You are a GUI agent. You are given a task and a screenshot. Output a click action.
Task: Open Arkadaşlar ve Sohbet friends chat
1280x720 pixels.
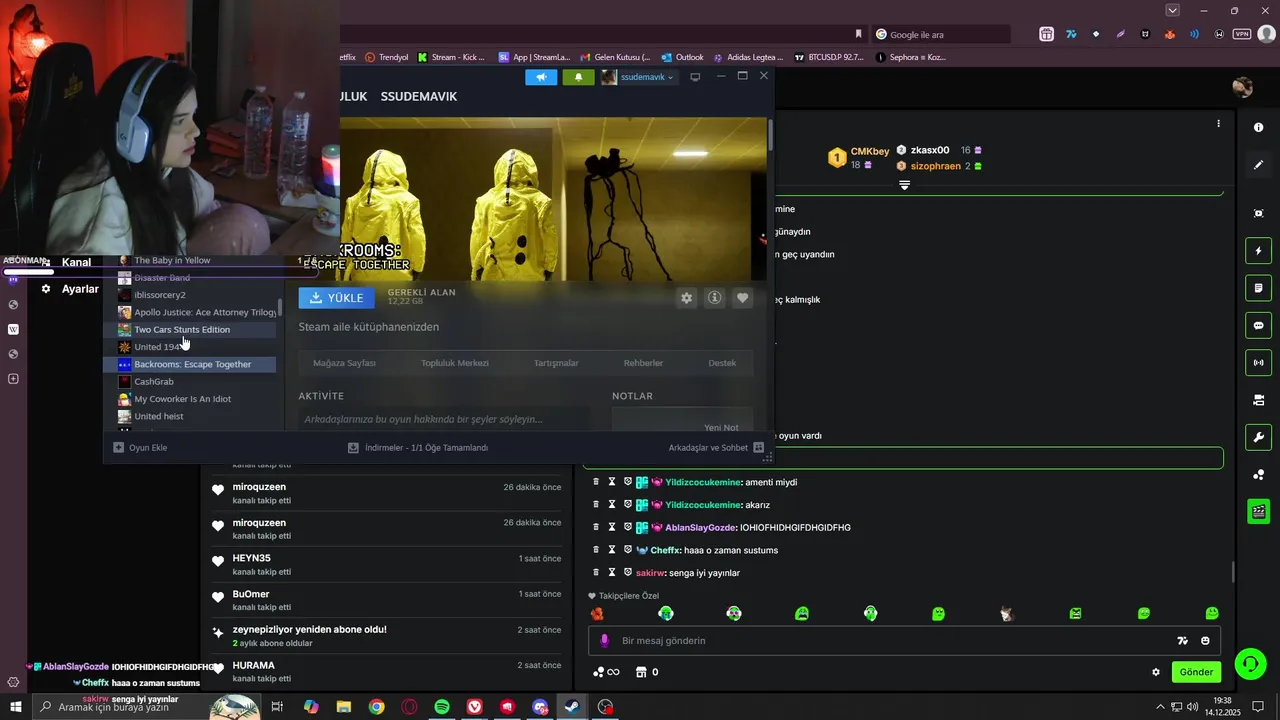coord(716,448)
